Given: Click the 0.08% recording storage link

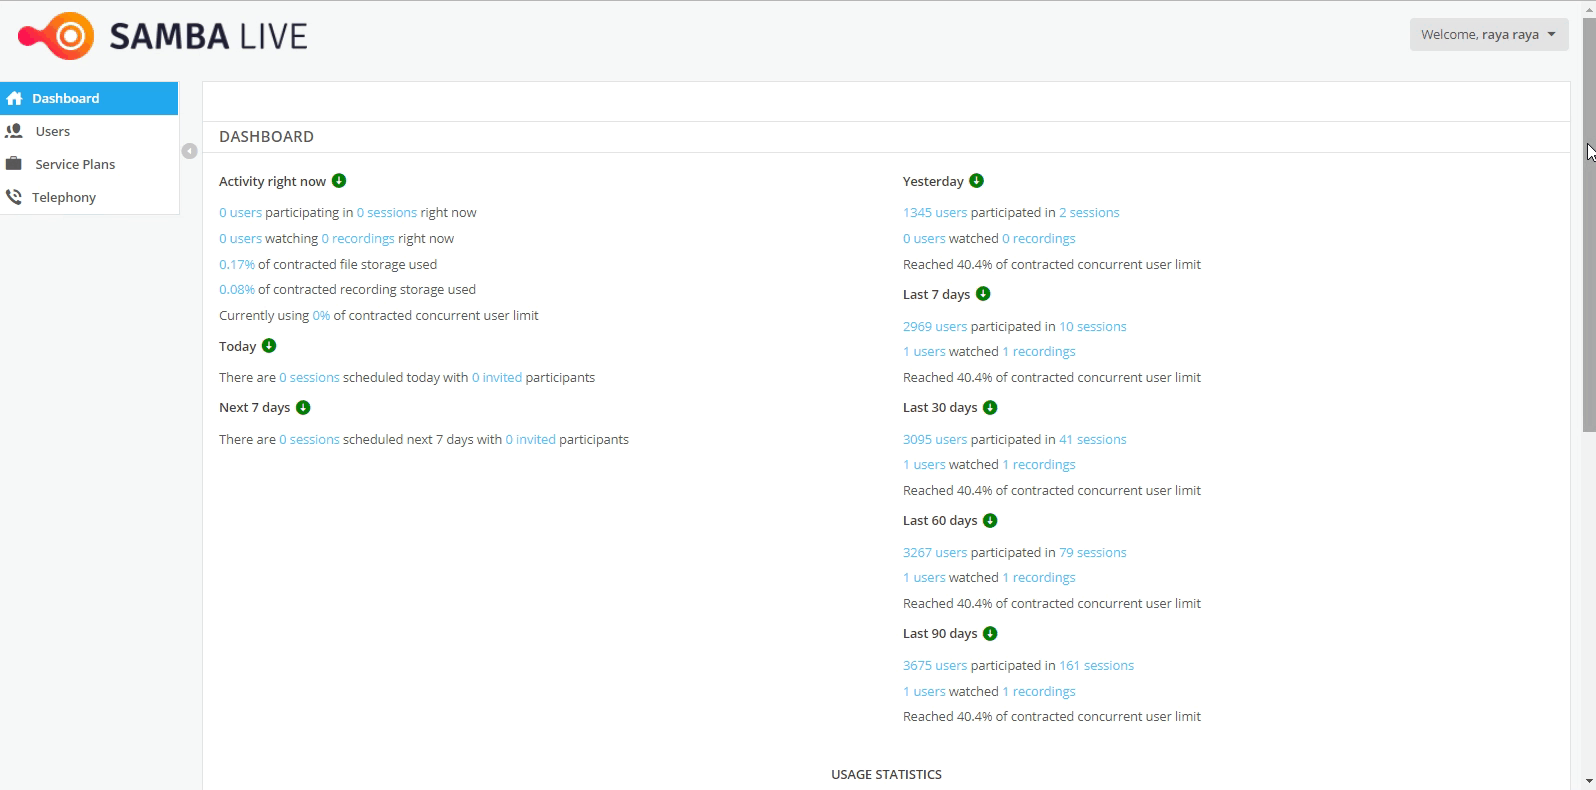Looking at the screenshot, I should click(237, 289).
